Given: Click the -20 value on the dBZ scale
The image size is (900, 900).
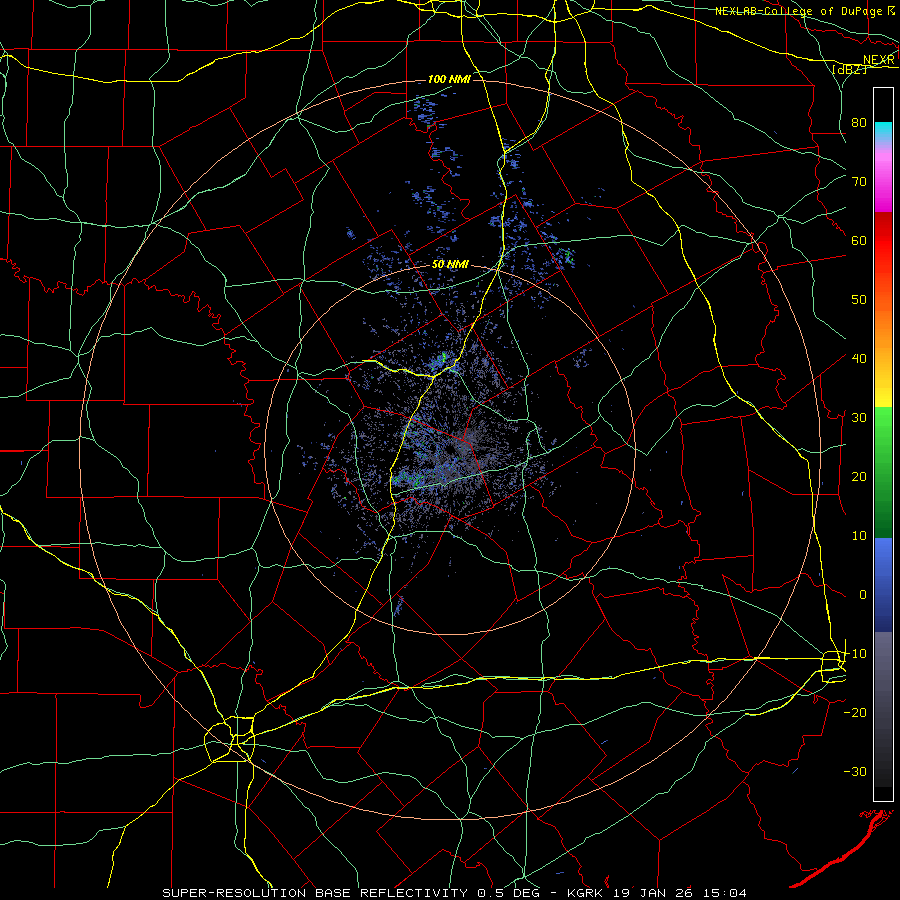Looking at the screenshot, I should click(x=855, y=713).
